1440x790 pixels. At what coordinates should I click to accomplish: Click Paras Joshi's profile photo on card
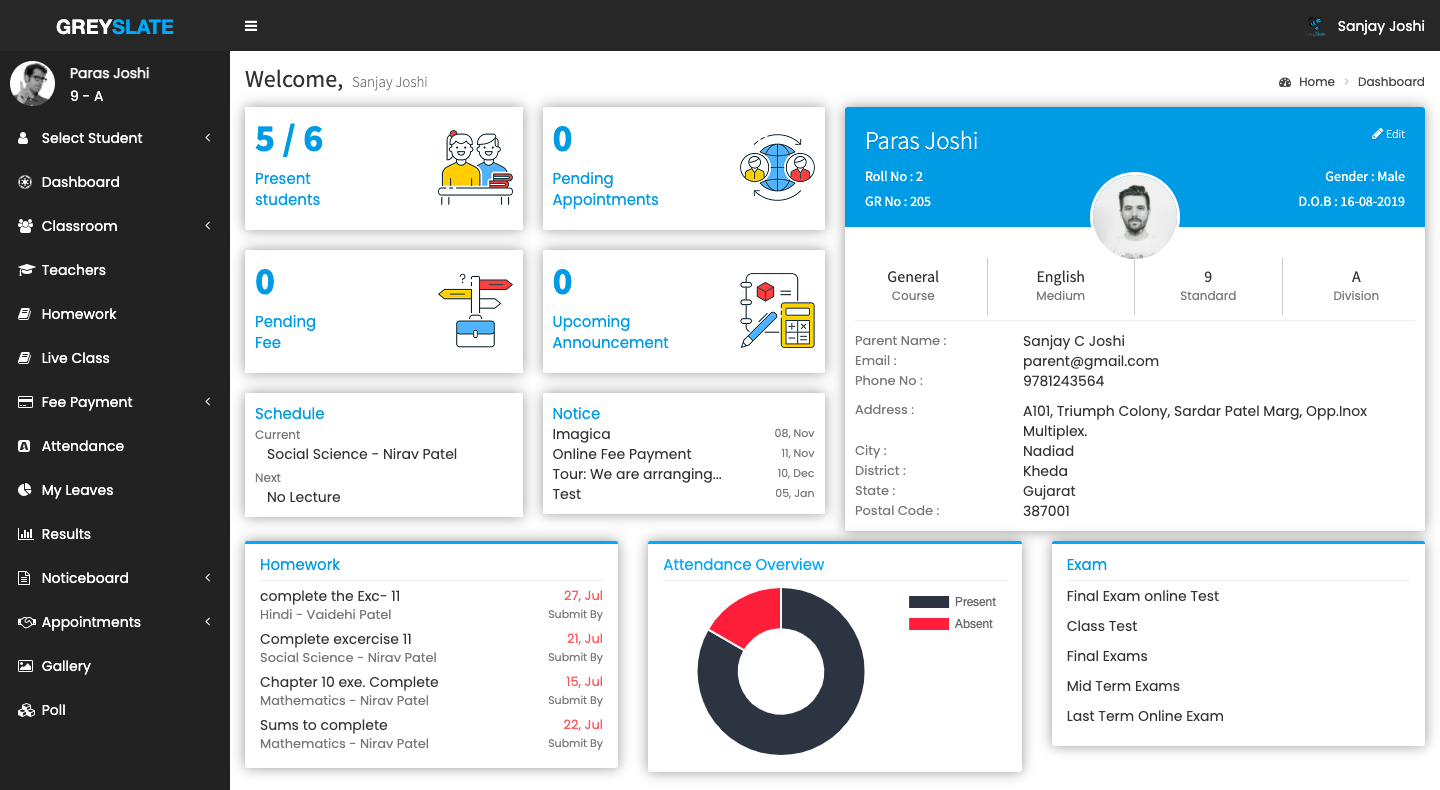click(x=1134, y=217)
